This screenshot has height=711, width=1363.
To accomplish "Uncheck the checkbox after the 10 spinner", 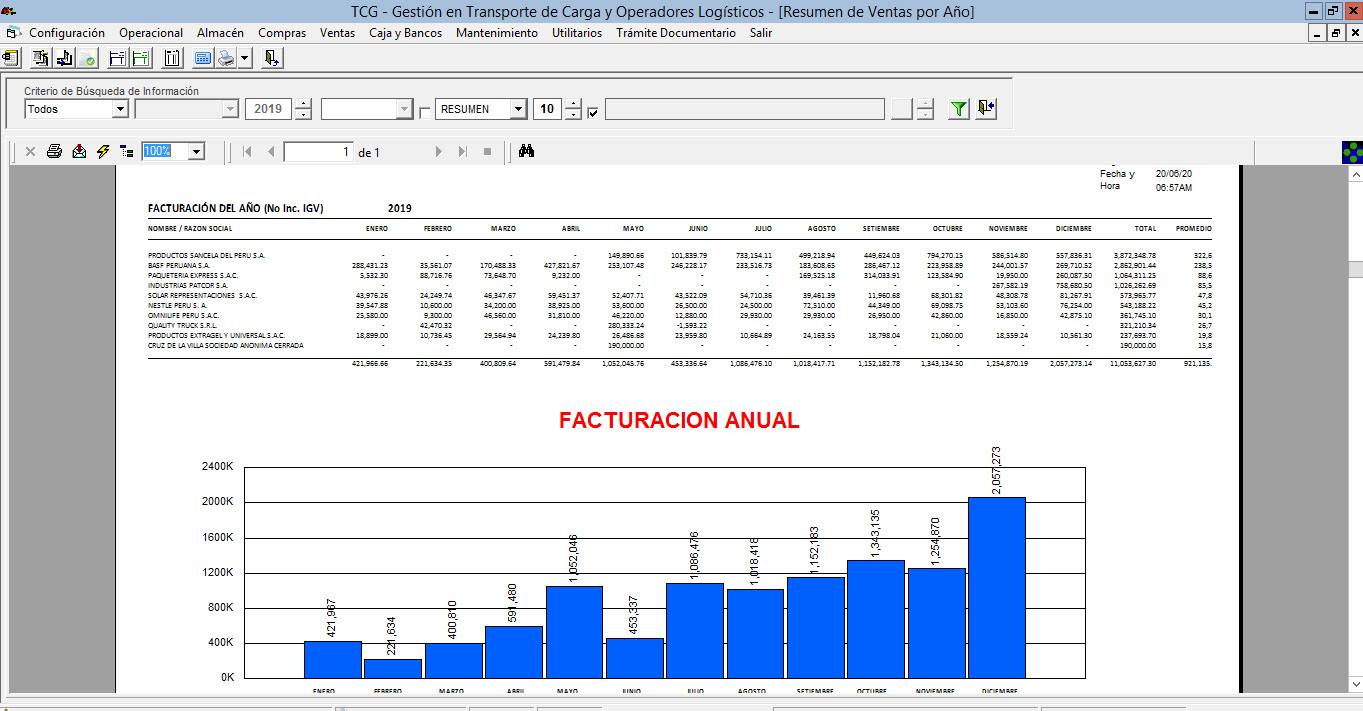I will point(593,113).
